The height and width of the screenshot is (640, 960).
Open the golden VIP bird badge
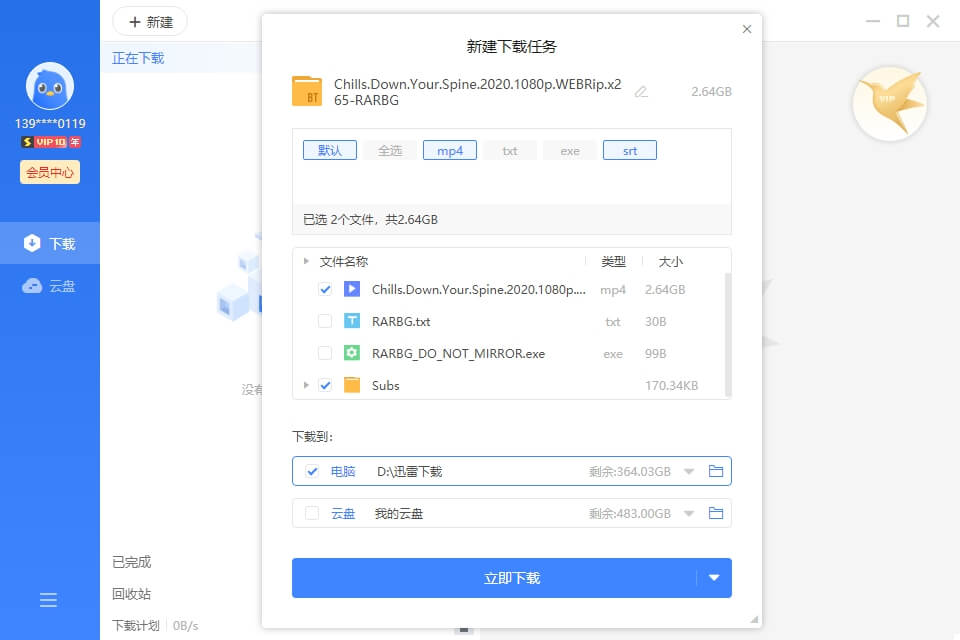[x=890, y=103]
